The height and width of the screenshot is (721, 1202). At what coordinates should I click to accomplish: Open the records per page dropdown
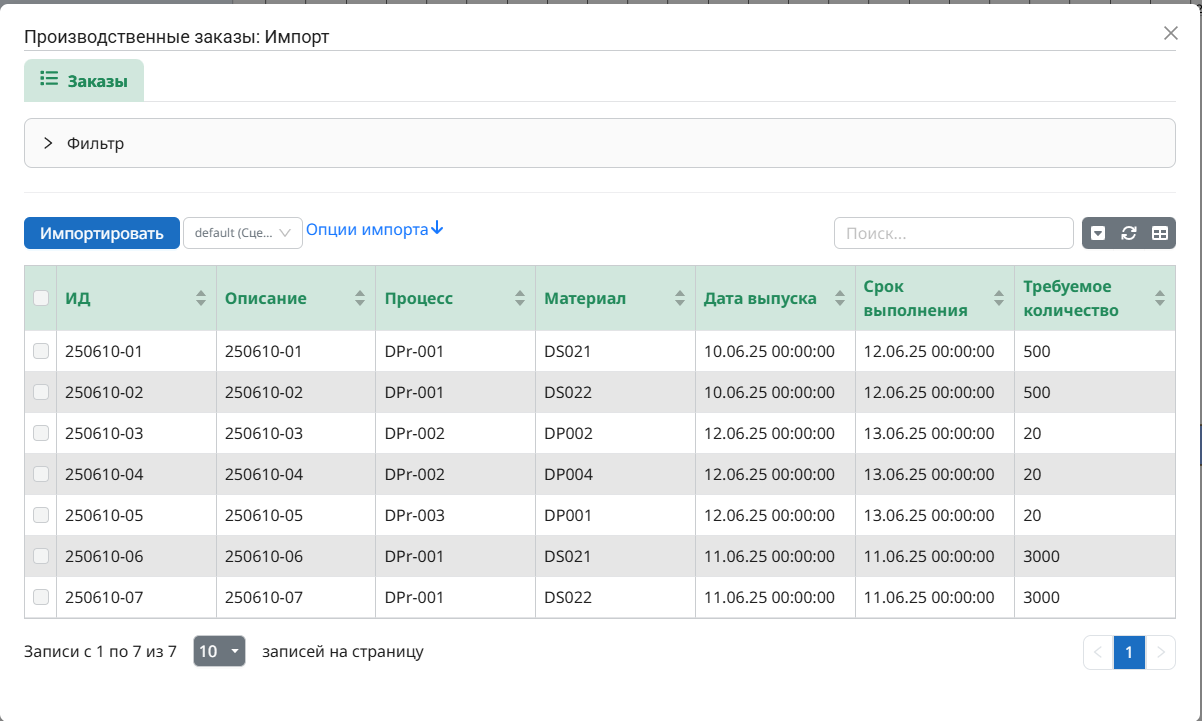219,652
